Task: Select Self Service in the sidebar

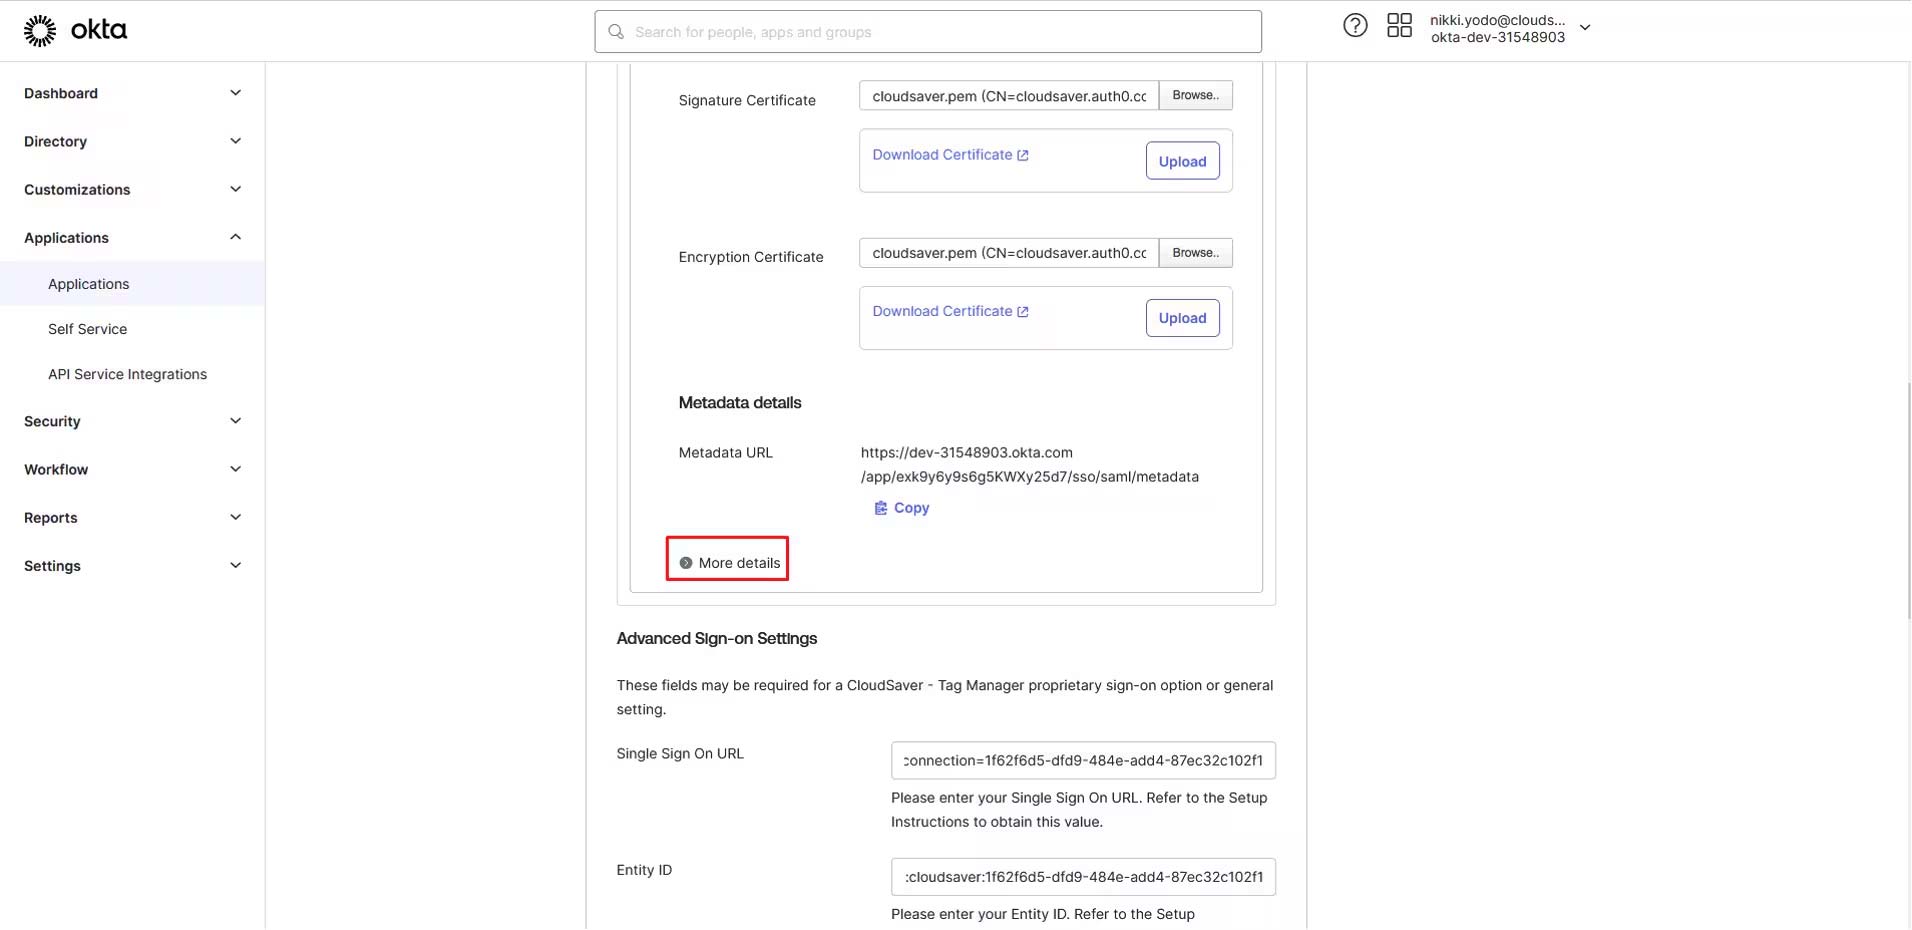Action: 87,329
